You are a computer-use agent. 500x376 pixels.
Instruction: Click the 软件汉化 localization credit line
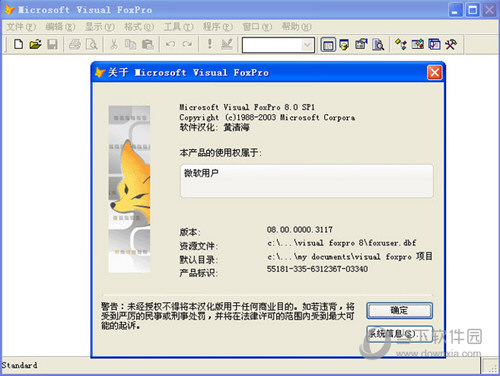(x=214, y=127)
